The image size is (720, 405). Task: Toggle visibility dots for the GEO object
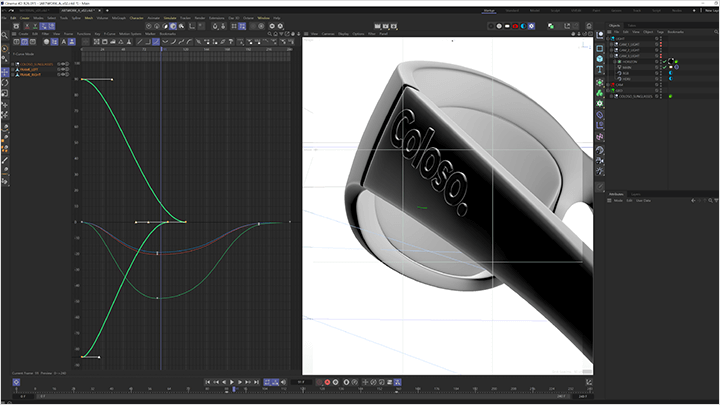click(x=661, y=90)
